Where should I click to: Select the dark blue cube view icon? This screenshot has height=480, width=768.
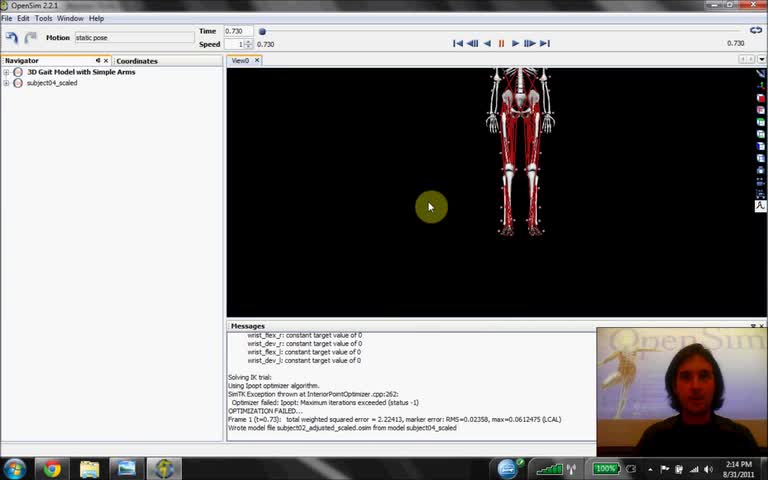[x=760, y=146]
